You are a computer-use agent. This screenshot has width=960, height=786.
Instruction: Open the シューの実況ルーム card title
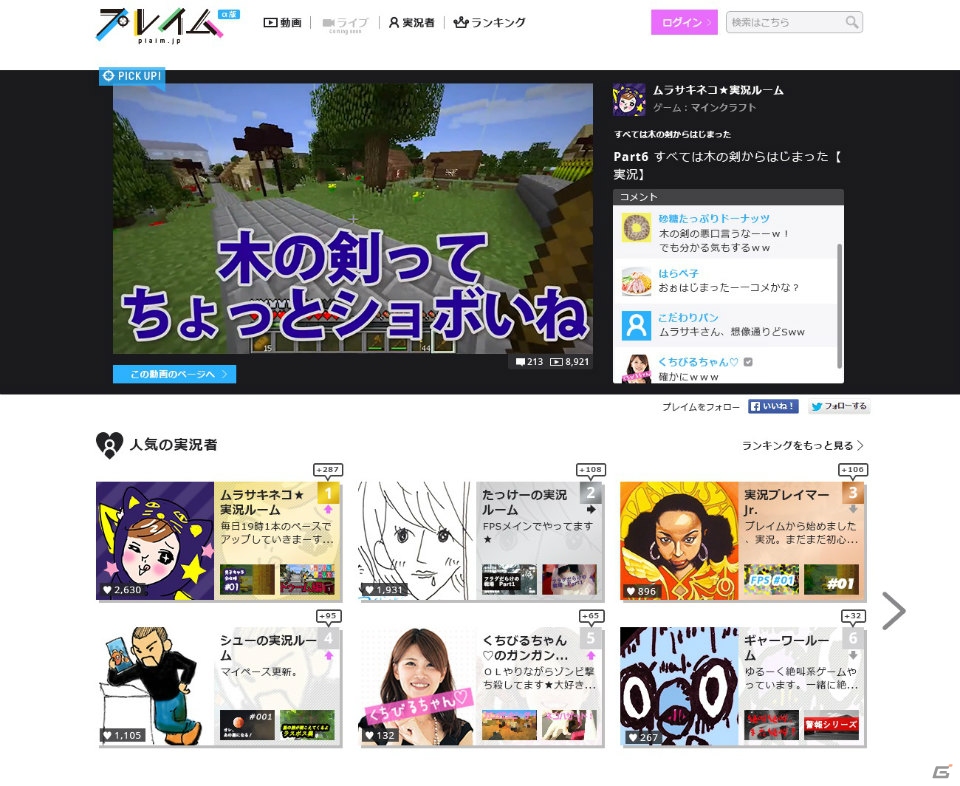268,648
